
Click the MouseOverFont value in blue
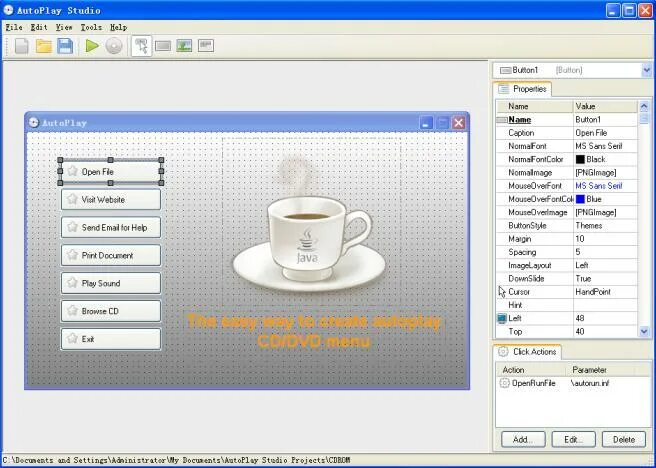pos(605,186)
